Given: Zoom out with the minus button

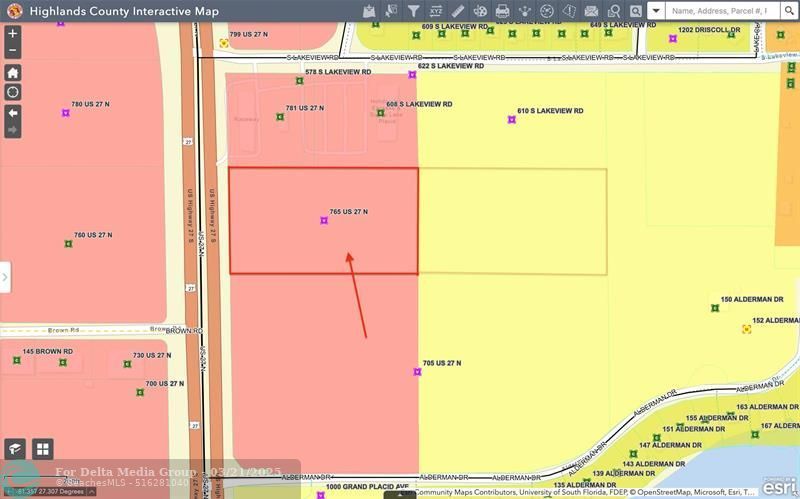Looking at the screenshot, I should tap(13, 51).
